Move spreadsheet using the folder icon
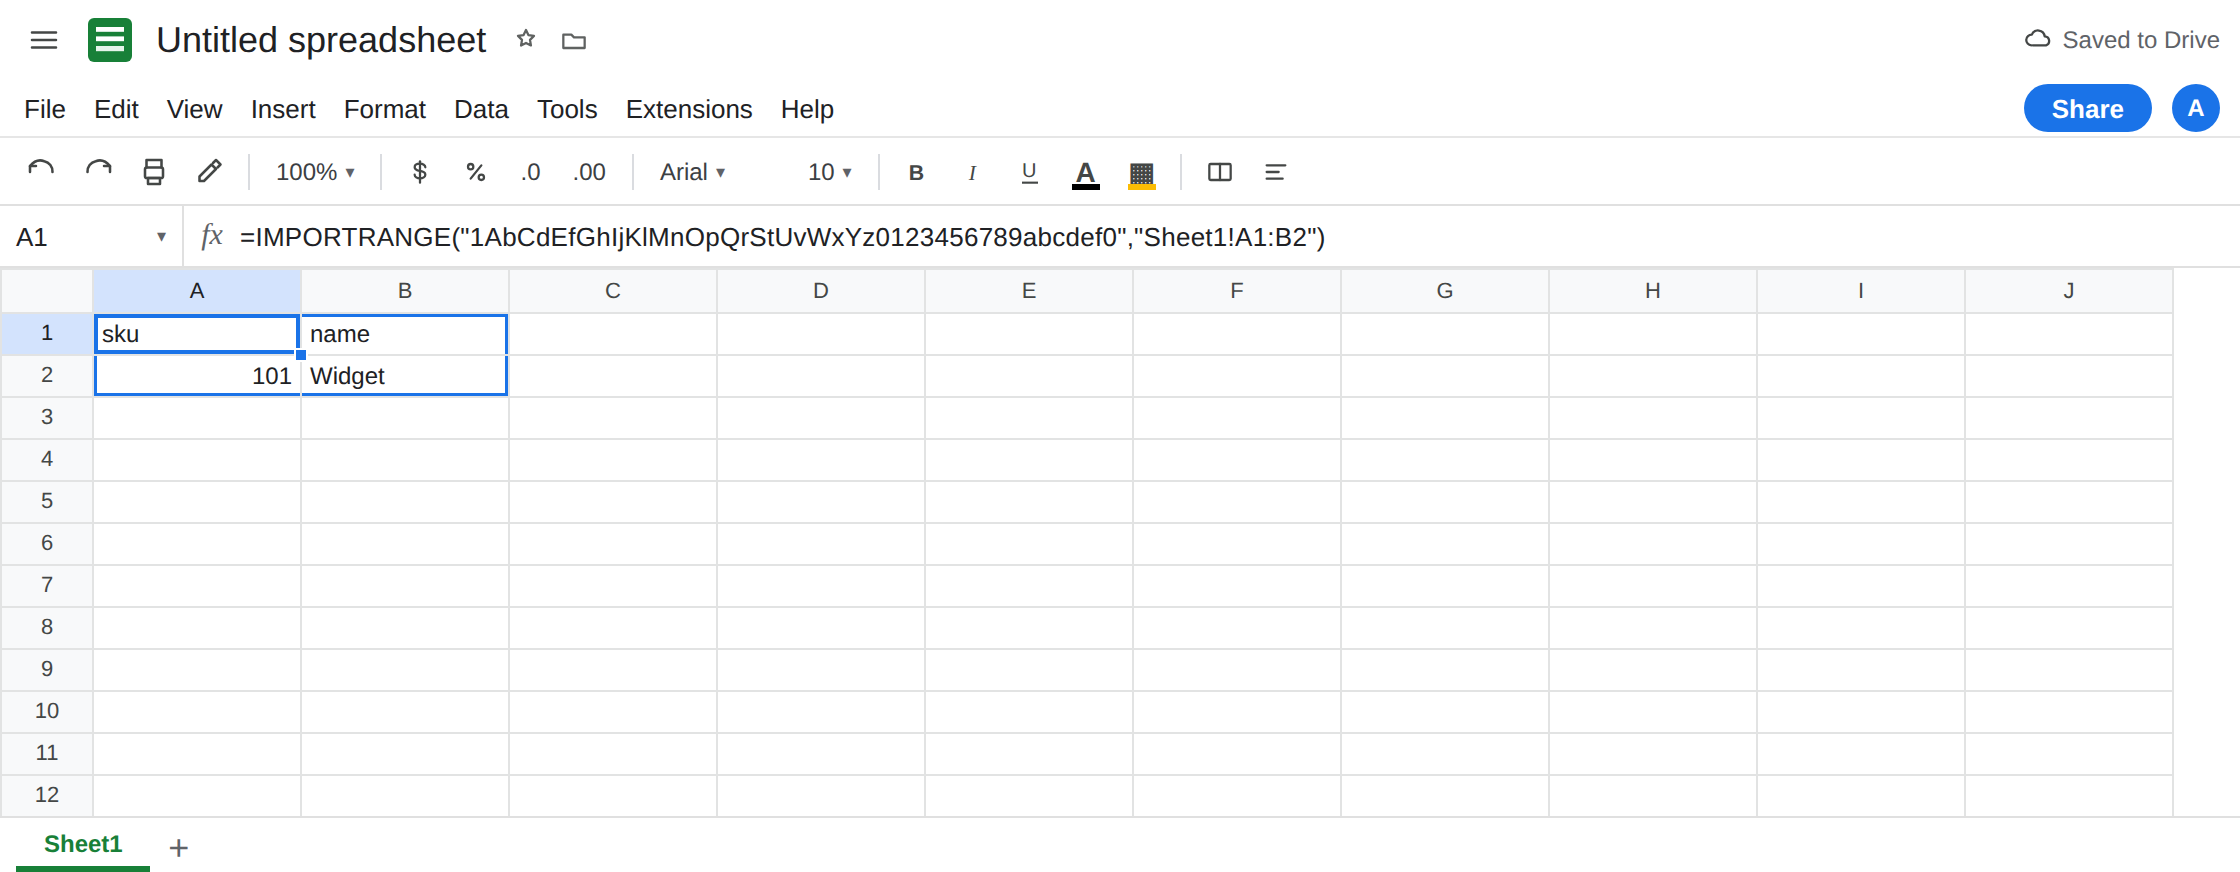The image size is (2240, 872). [574, 41]
